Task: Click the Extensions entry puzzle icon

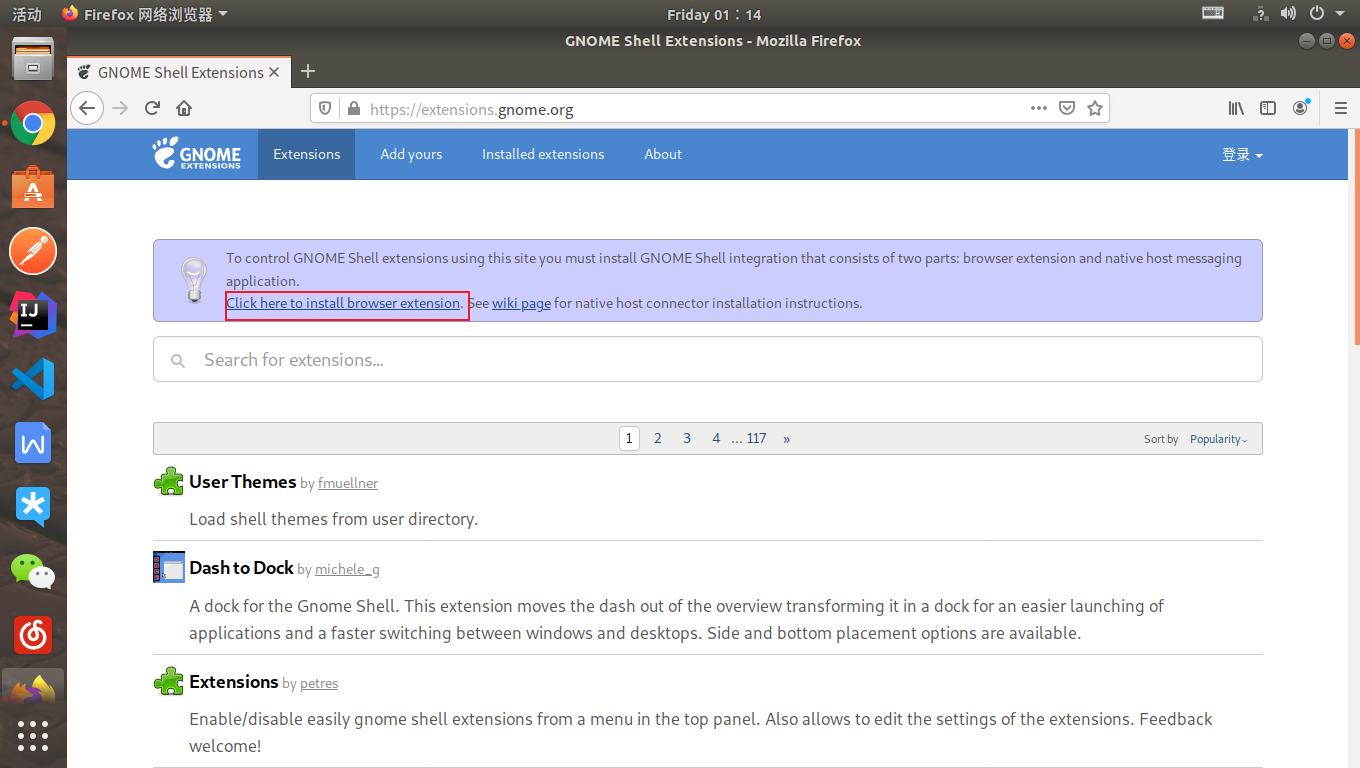Action: (168, 682)
